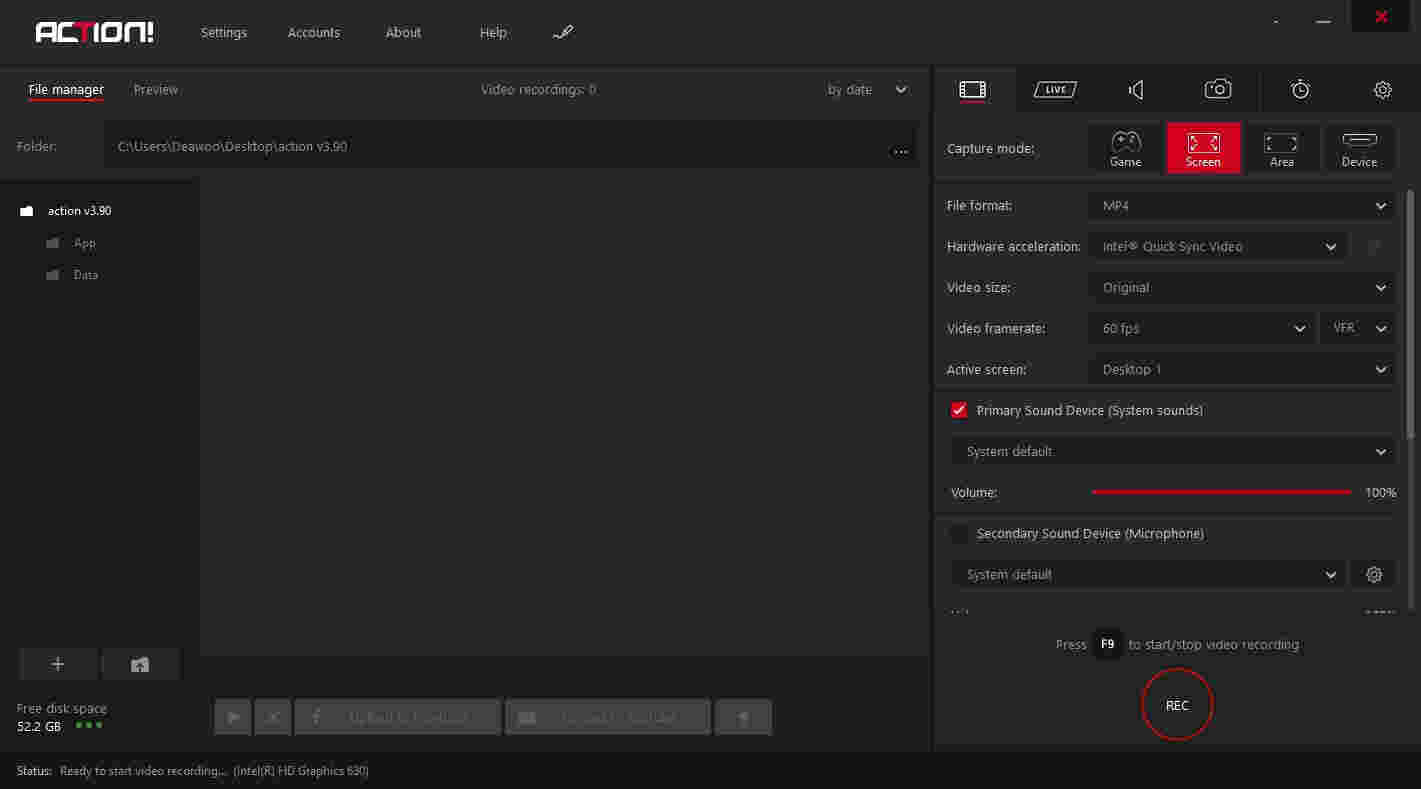
Task: Open the Hardware acceleration dropdown
Action: point(1216,247)
